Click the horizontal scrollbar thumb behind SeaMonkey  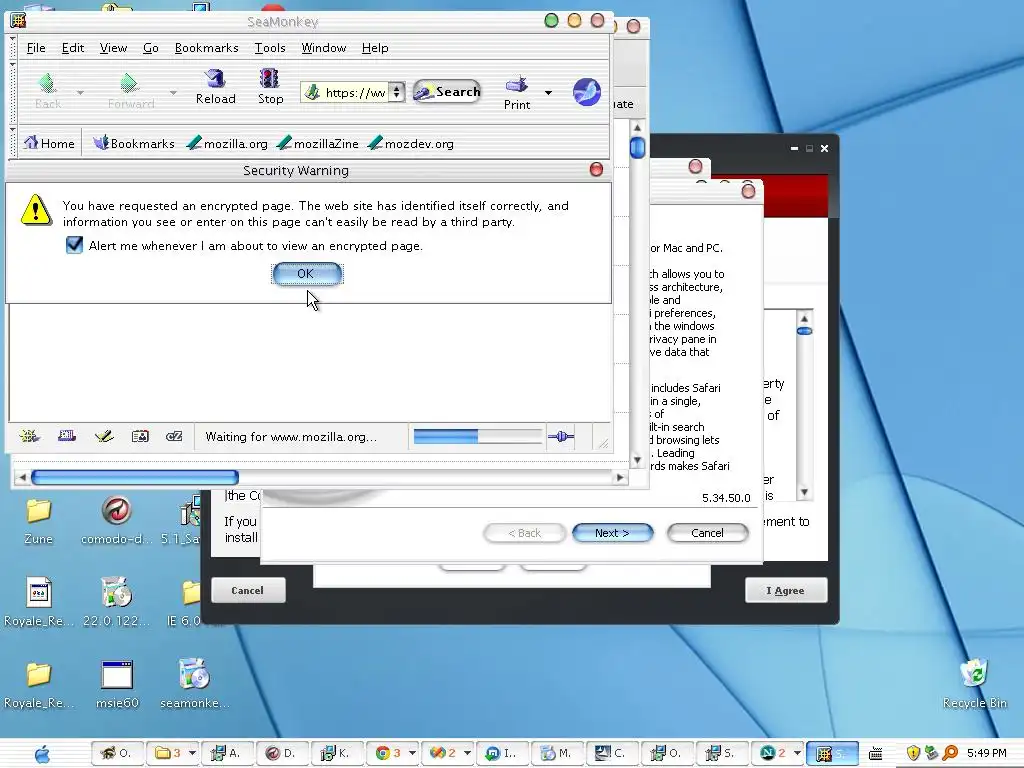pyautogui.click(x=135, y=477)
